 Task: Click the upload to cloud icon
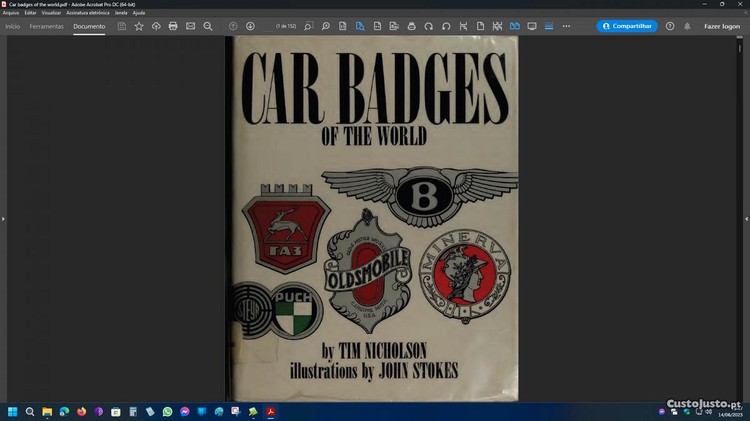tap(156, 26)
